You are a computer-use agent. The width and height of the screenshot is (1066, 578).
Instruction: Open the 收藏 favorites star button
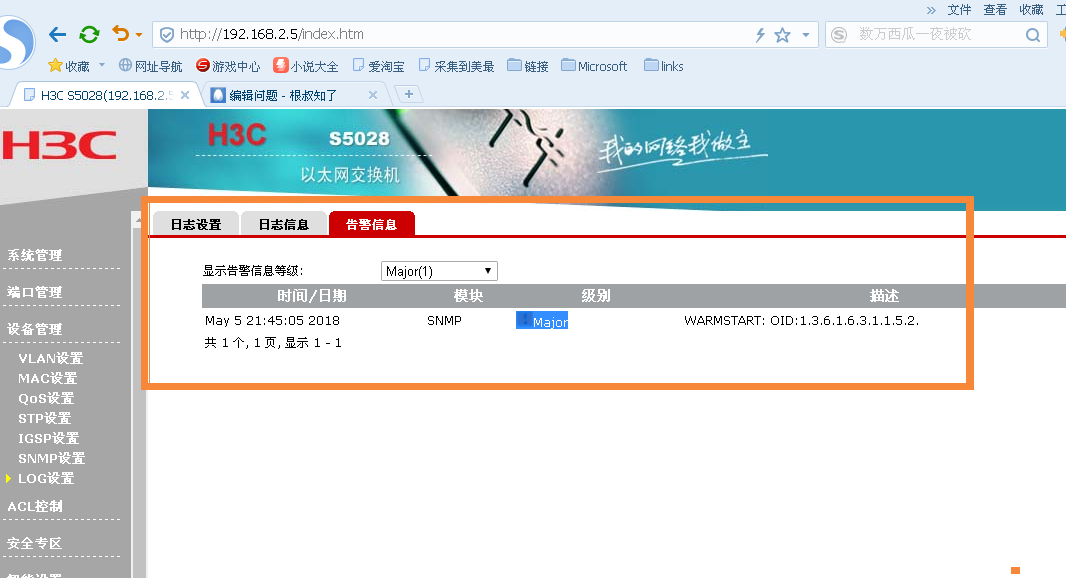69,66
